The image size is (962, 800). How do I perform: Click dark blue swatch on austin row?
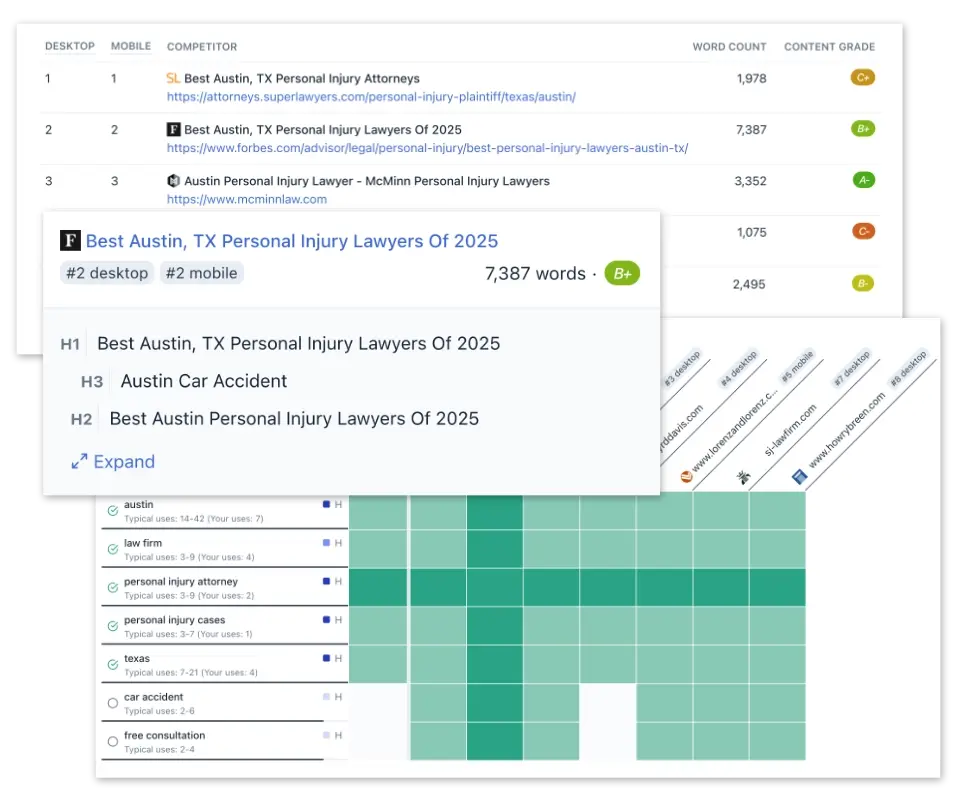click(x=326, y=504)
